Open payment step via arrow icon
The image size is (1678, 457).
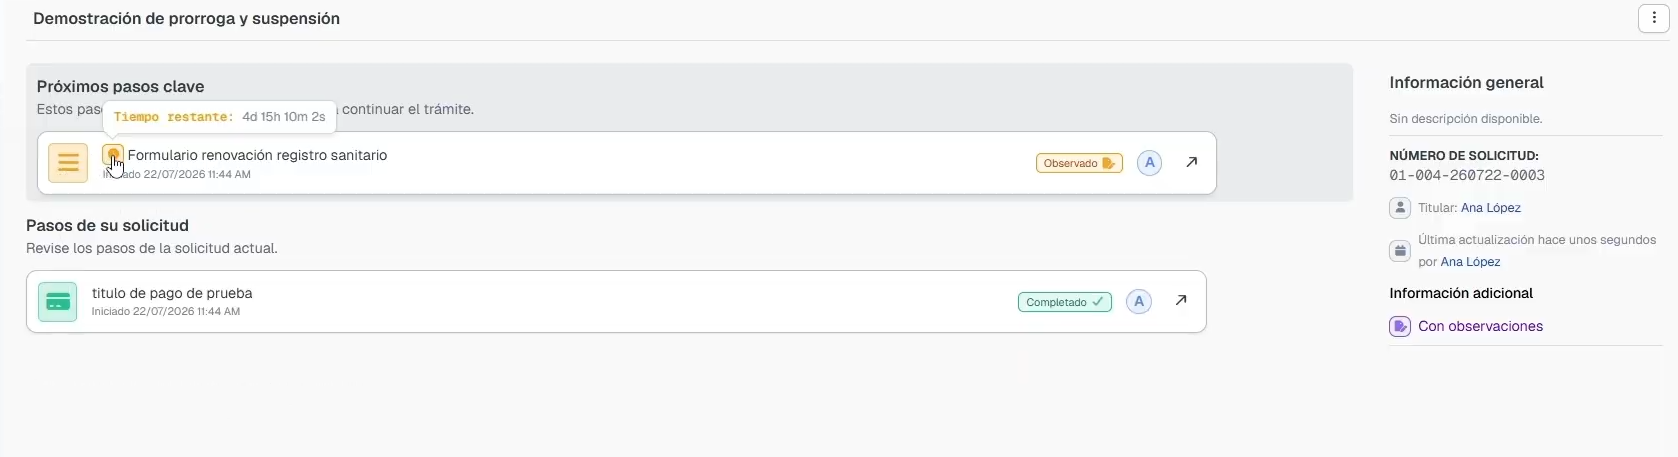(x=1181, y=300)
